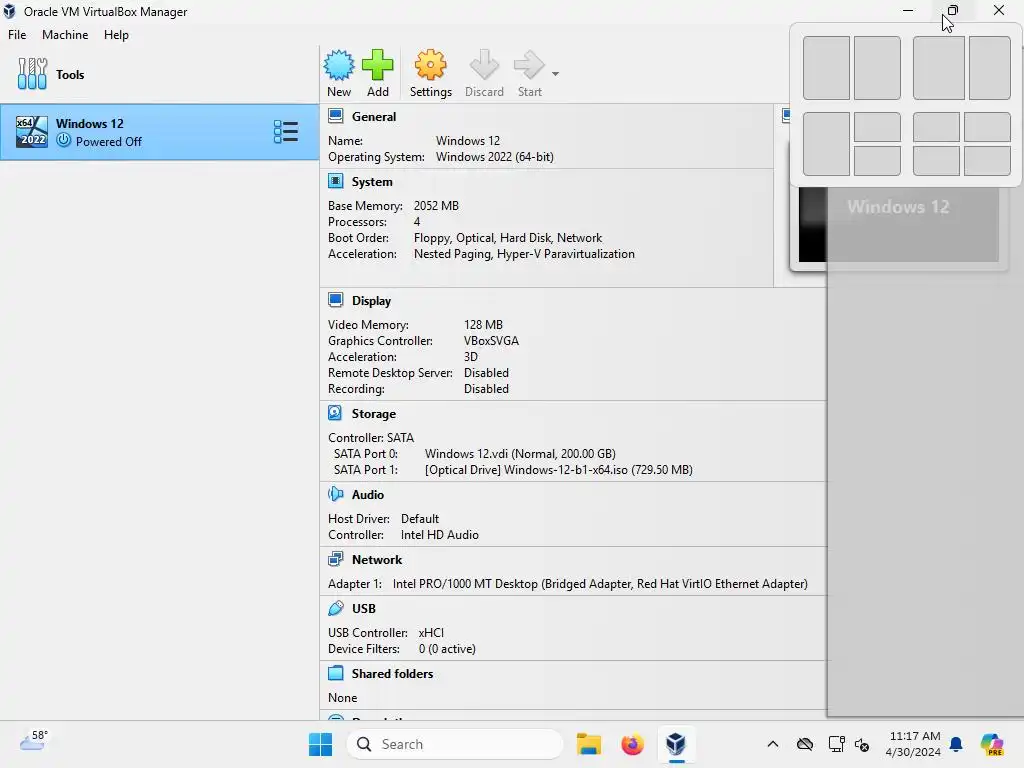Screen dimensions: 1024x768
Task: Click the General section icon
Action: point(336,116)
